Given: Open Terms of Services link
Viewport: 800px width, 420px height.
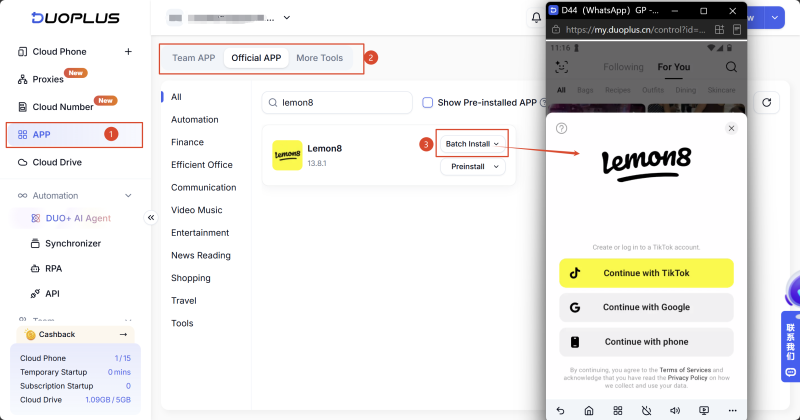Looking at the screenshot, I should pos(685,370).
